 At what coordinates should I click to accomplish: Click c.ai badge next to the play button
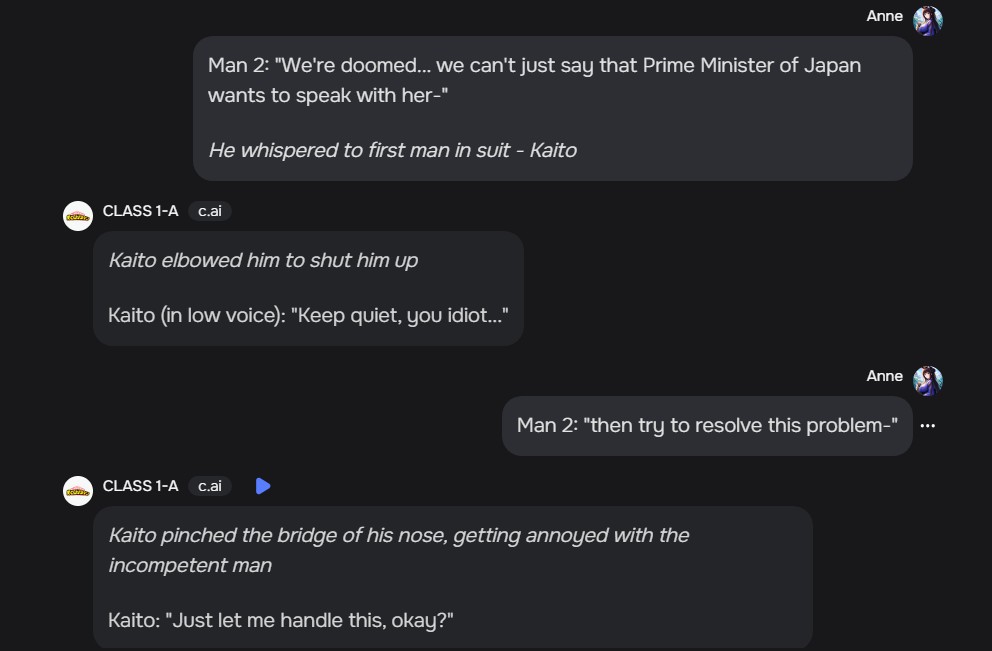coord(210,486)
